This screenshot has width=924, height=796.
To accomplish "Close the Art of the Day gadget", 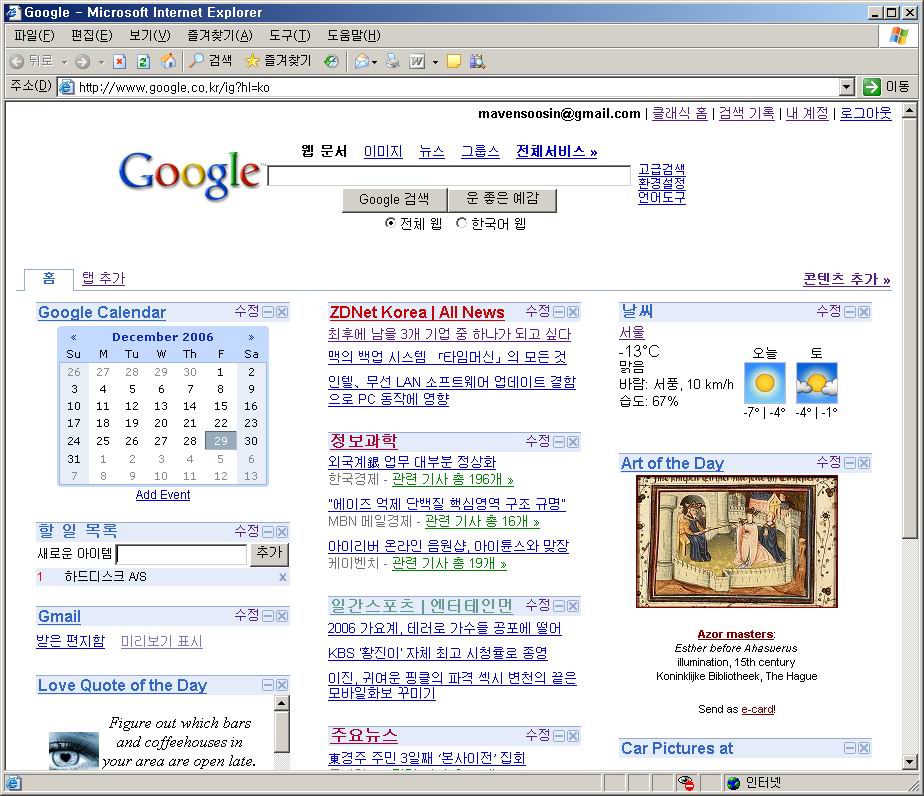I will pyautogui.click(x=864, y=463).
